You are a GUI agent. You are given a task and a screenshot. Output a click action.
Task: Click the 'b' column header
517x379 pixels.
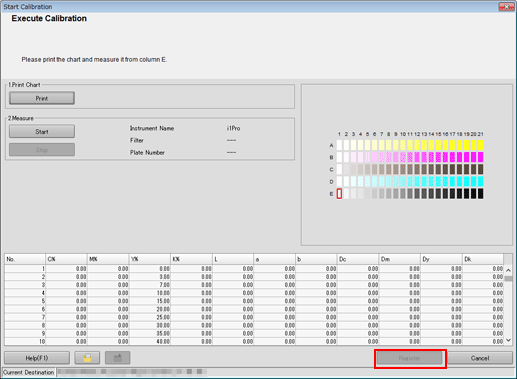pos(316,259)
